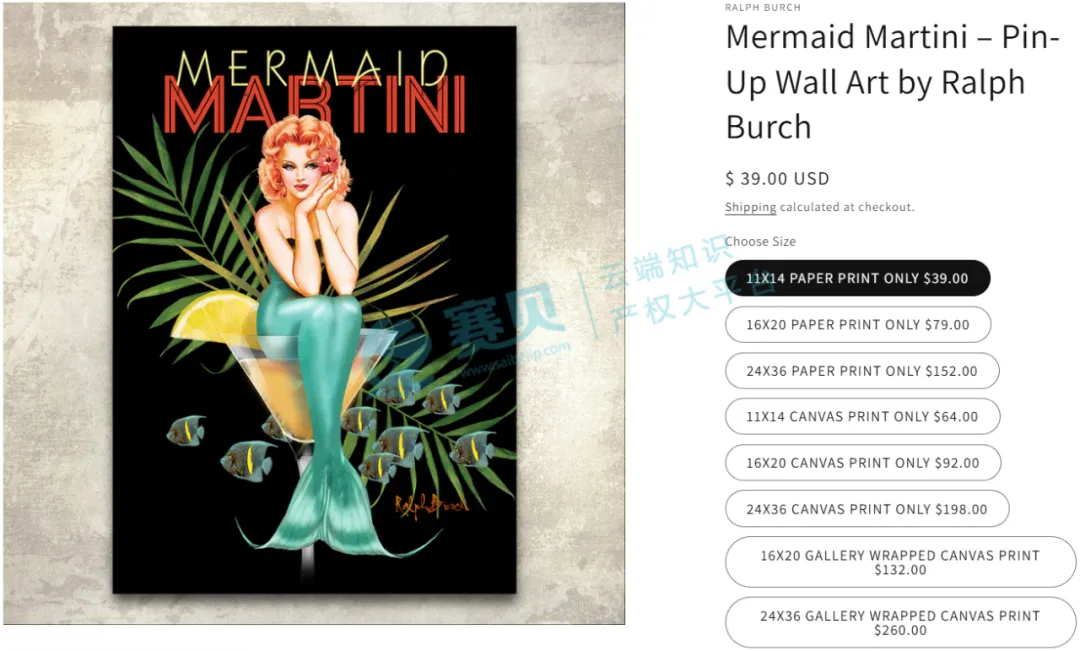Pick the 24X36 Paper Print Only $152.00 option

(862, 371)
